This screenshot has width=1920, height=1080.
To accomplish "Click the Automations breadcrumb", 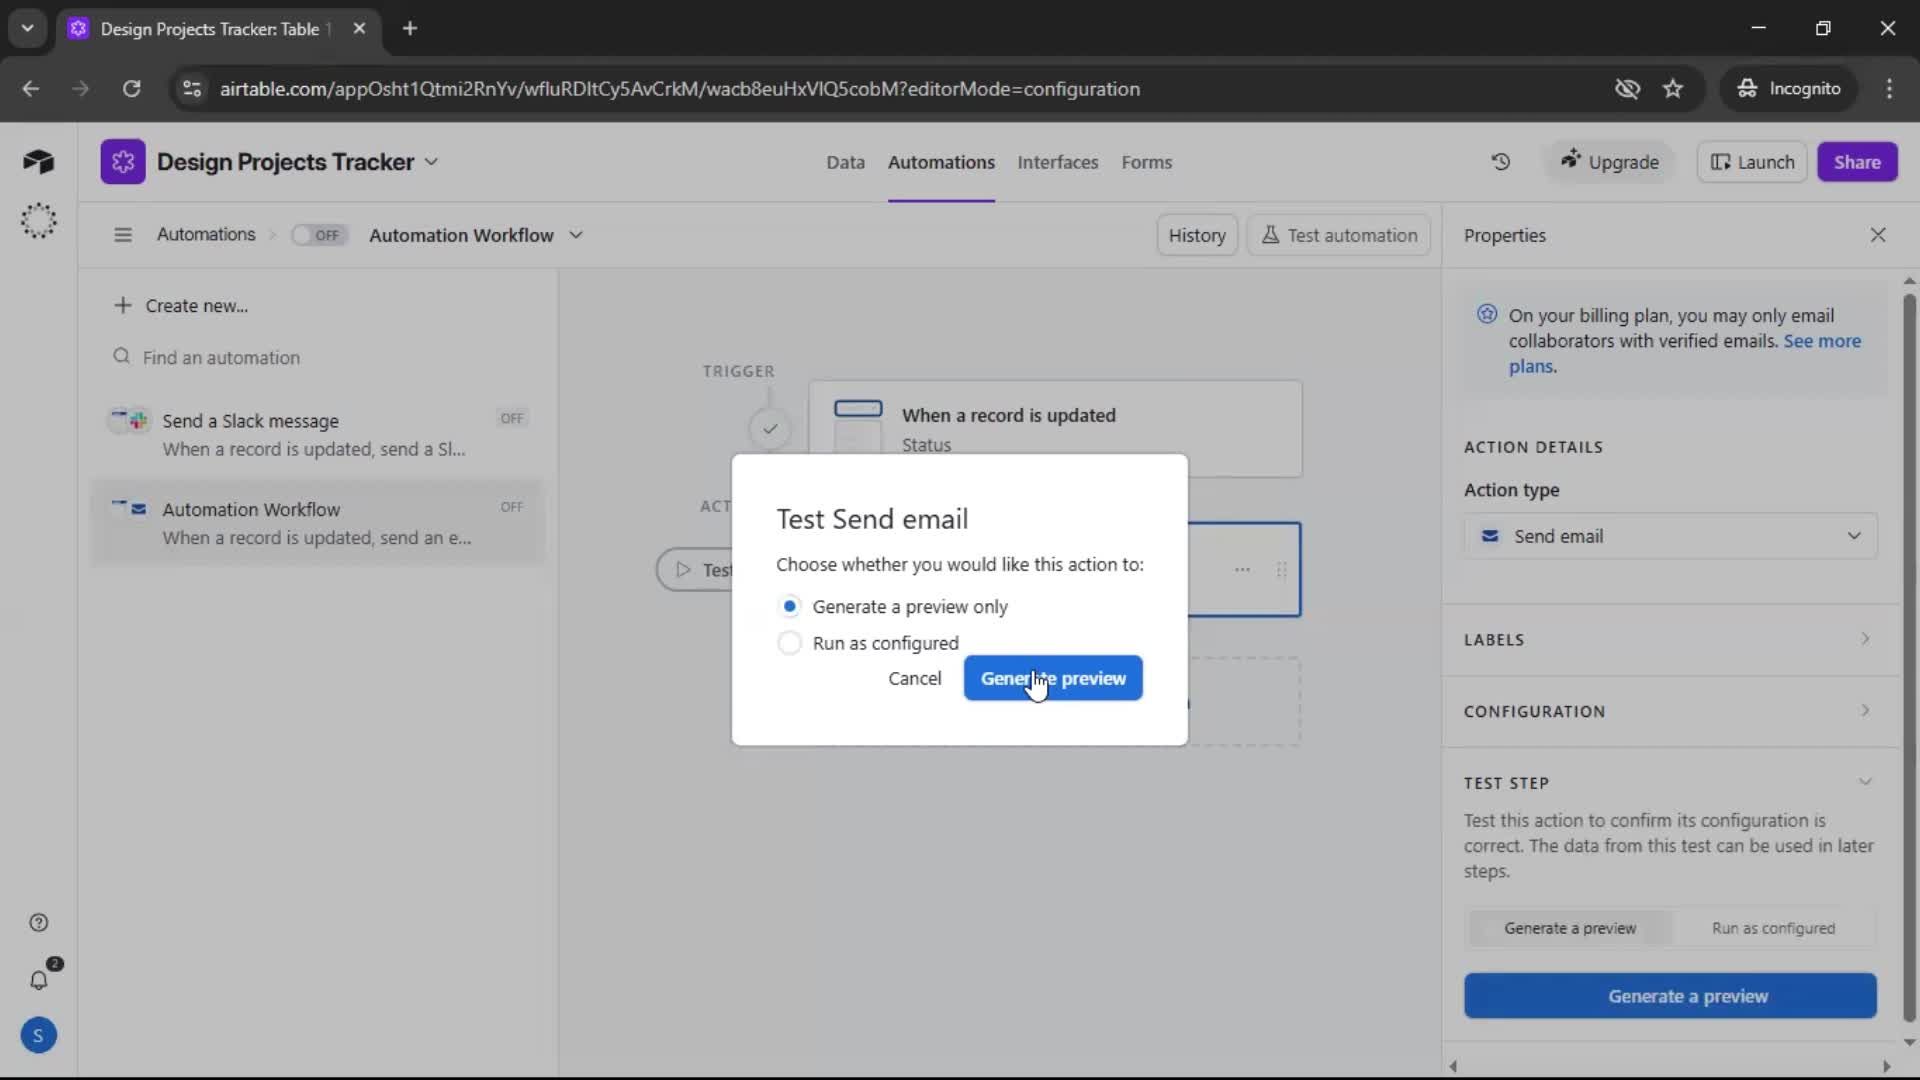I will click(x=206, y=234).
